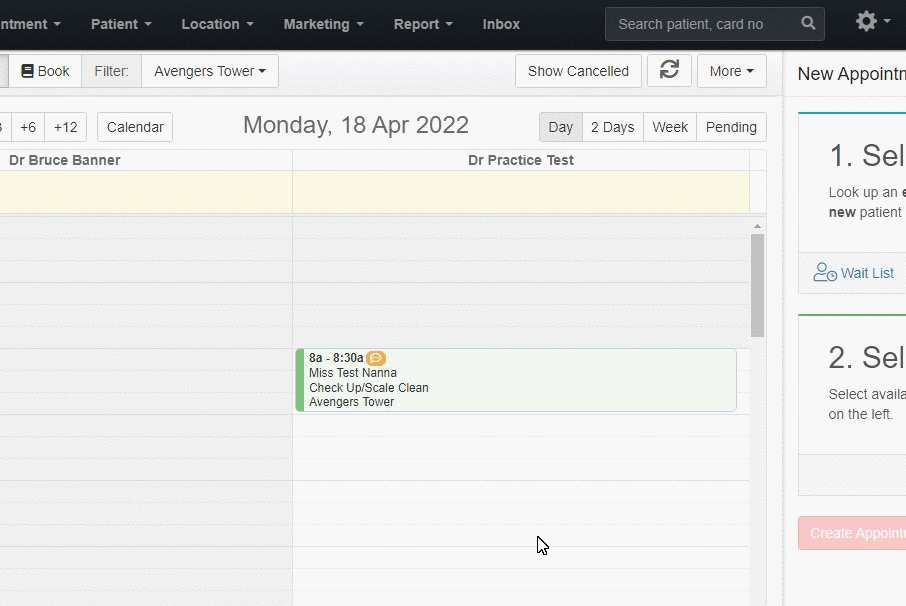The width and height of the screenshot is (906, 606).
Task: Click the Calendar button
Action: point(135,127)
